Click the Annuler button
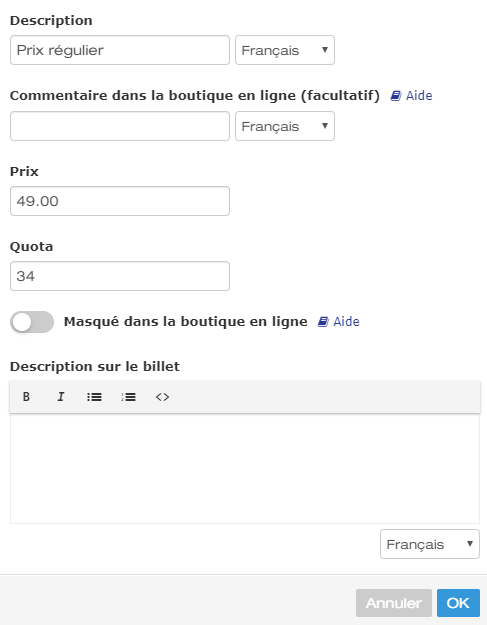The height and width of the screenshot is (625, 487). point(394,603)
